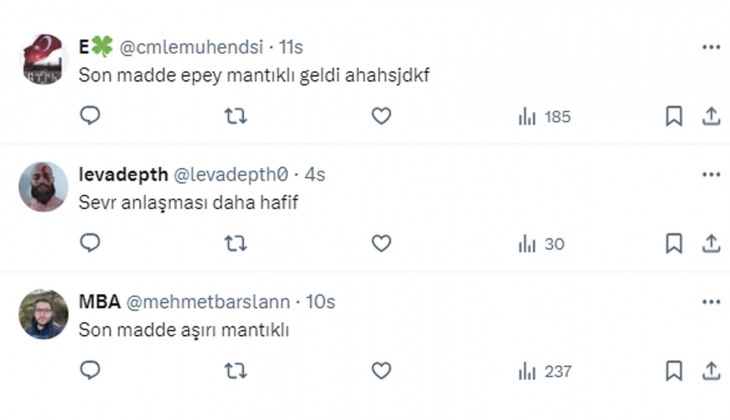This screenshot has width=730, height=420.
Task: Like the 'Son madde aşırı mantıklı' tweet
Action: (x=381, y=371)
